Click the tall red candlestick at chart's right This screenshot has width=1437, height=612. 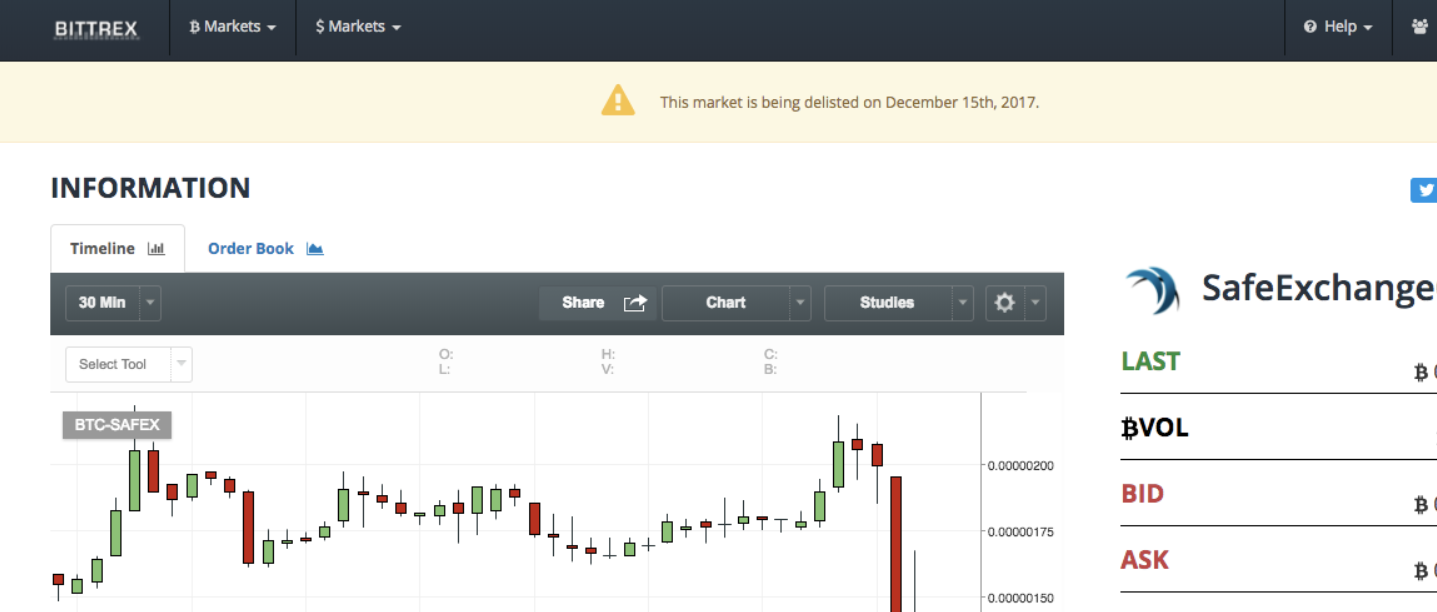[896, 544]
